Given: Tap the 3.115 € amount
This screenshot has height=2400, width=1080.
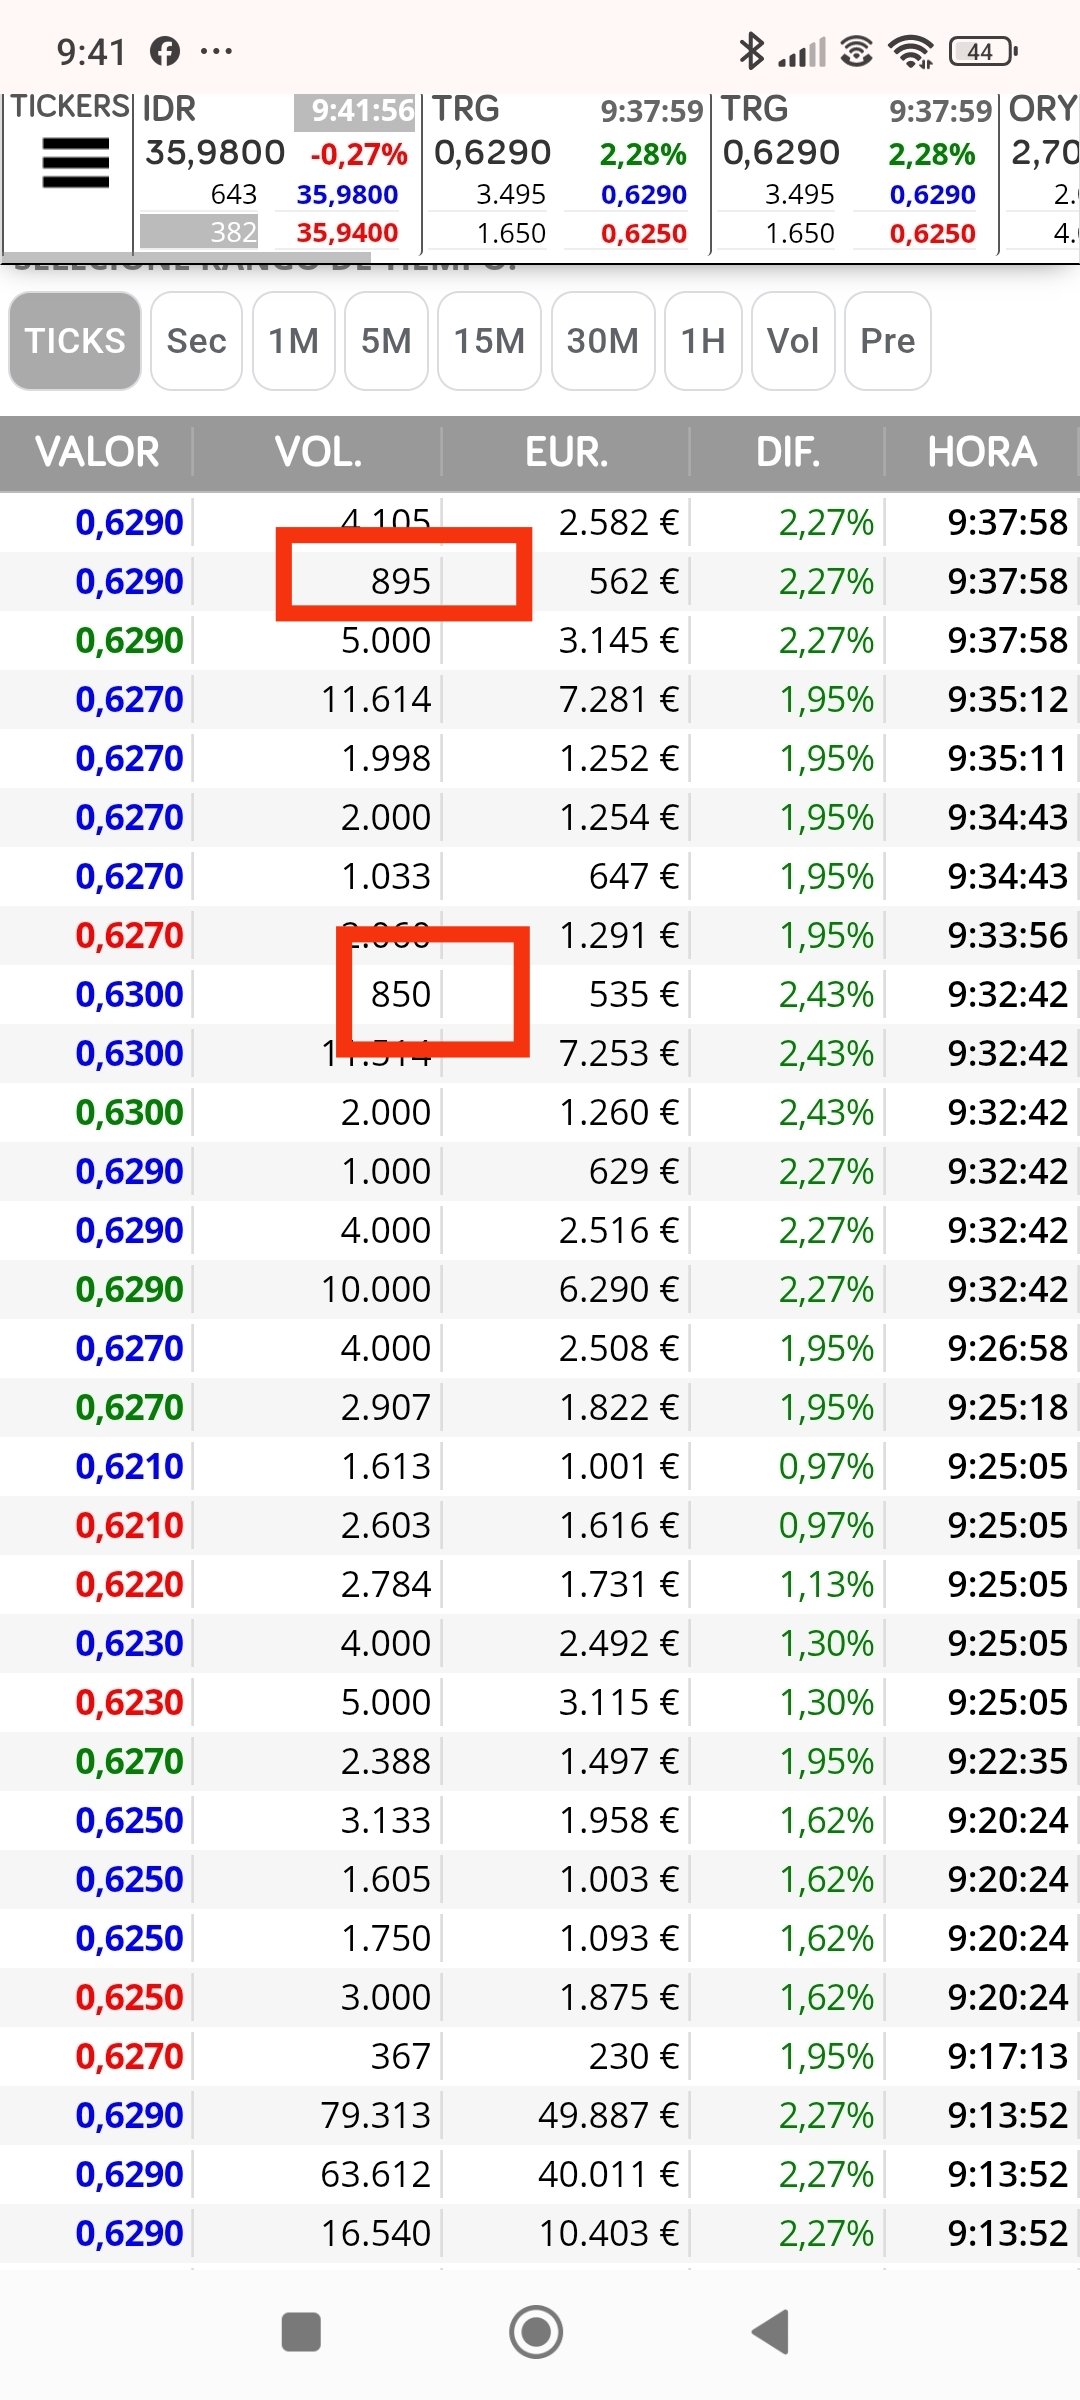Looking at the screenshot, I should click(x=619, y=1702).
